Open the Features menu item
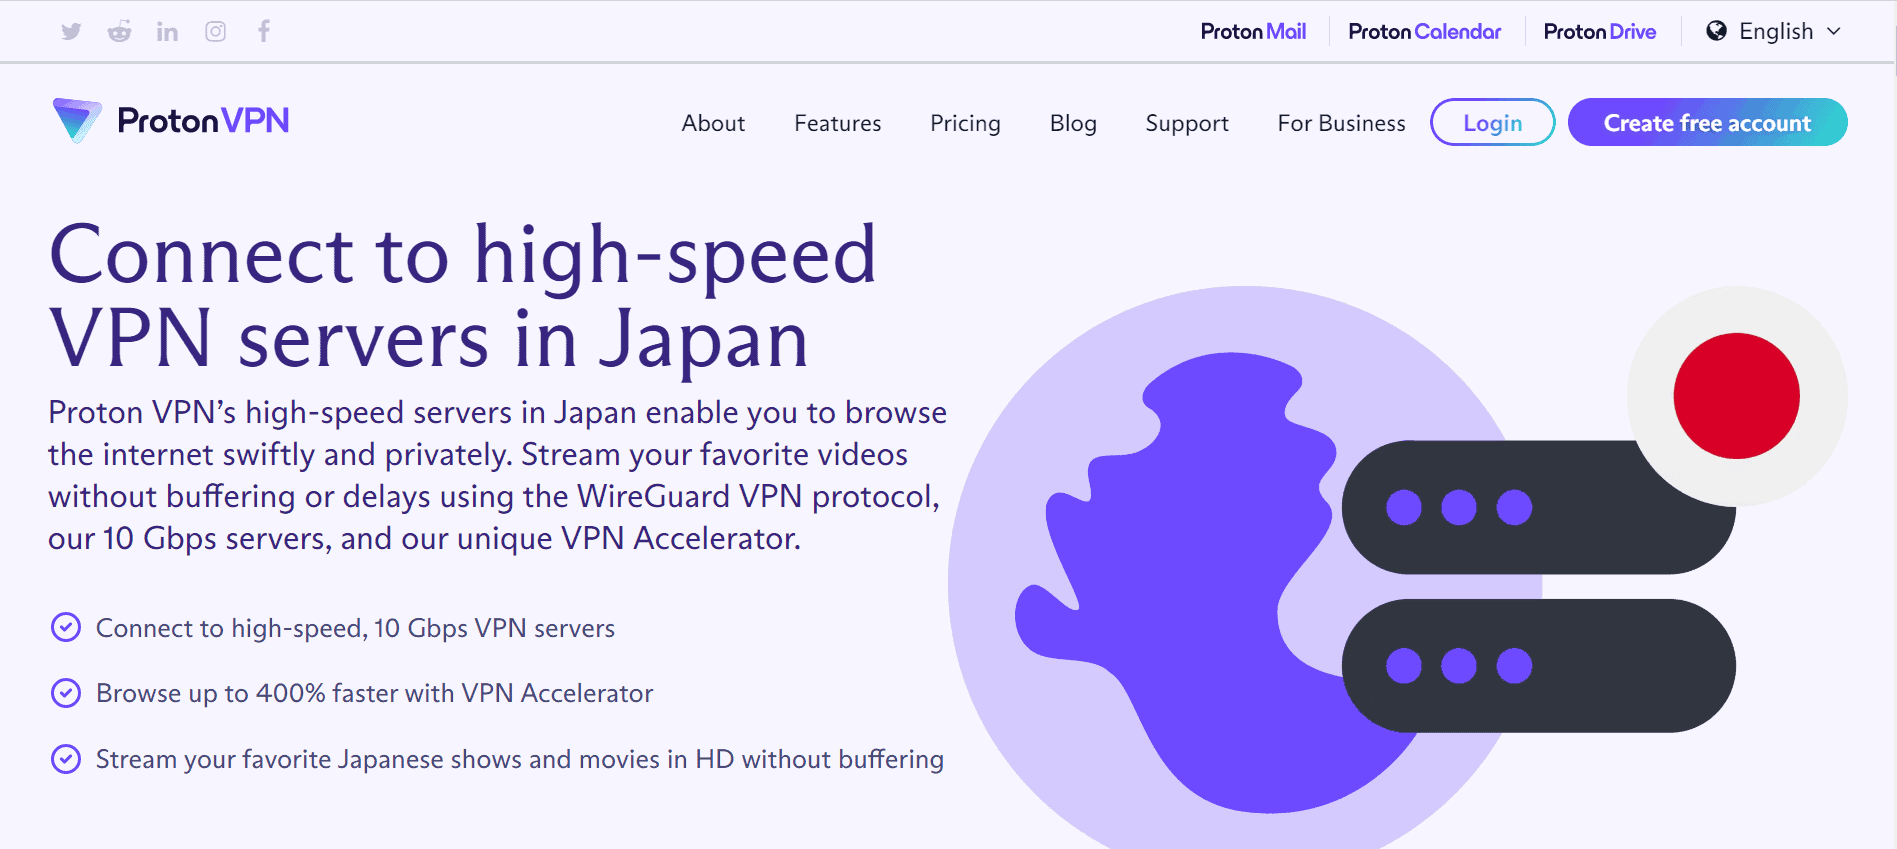The width and height of the screenshot is (1897, 849). pos(837,123)
